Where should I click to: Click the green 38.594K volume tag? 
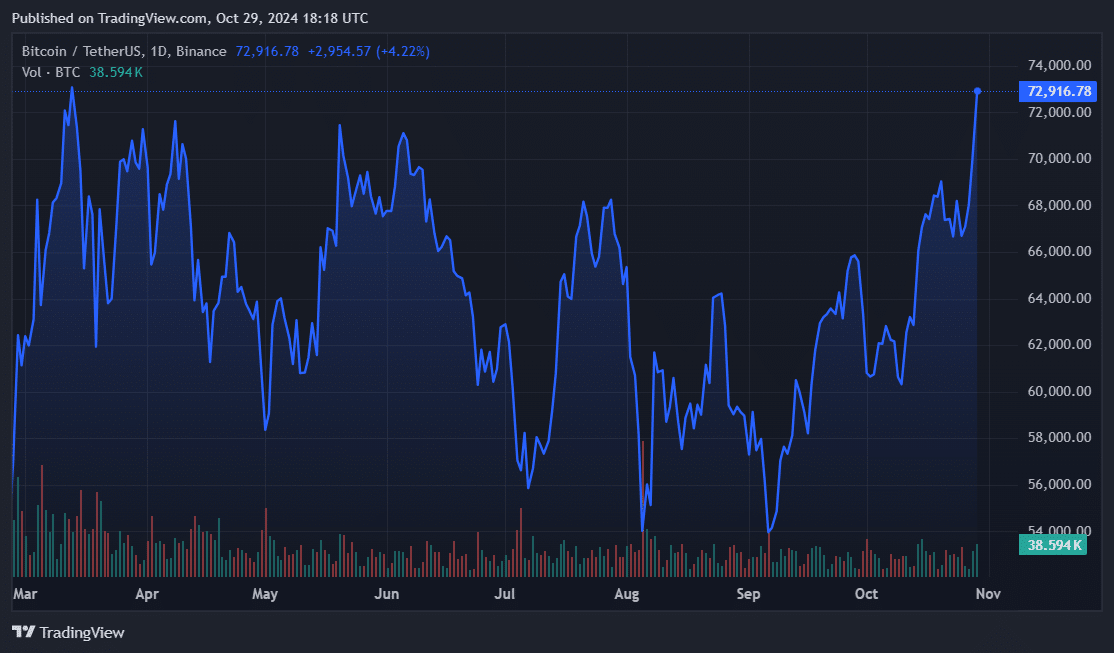click(1052, 545)
